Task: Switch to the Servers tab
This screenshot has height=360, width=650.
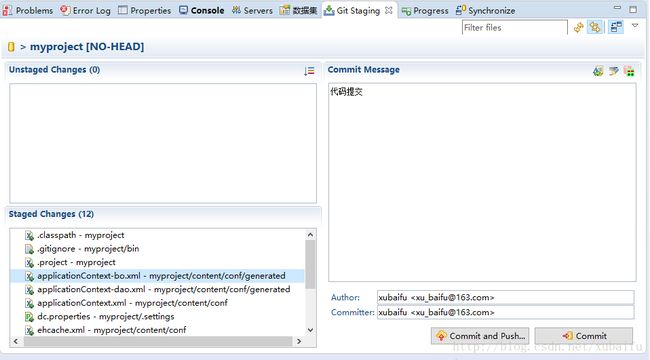Action: [x=252, y=10]
